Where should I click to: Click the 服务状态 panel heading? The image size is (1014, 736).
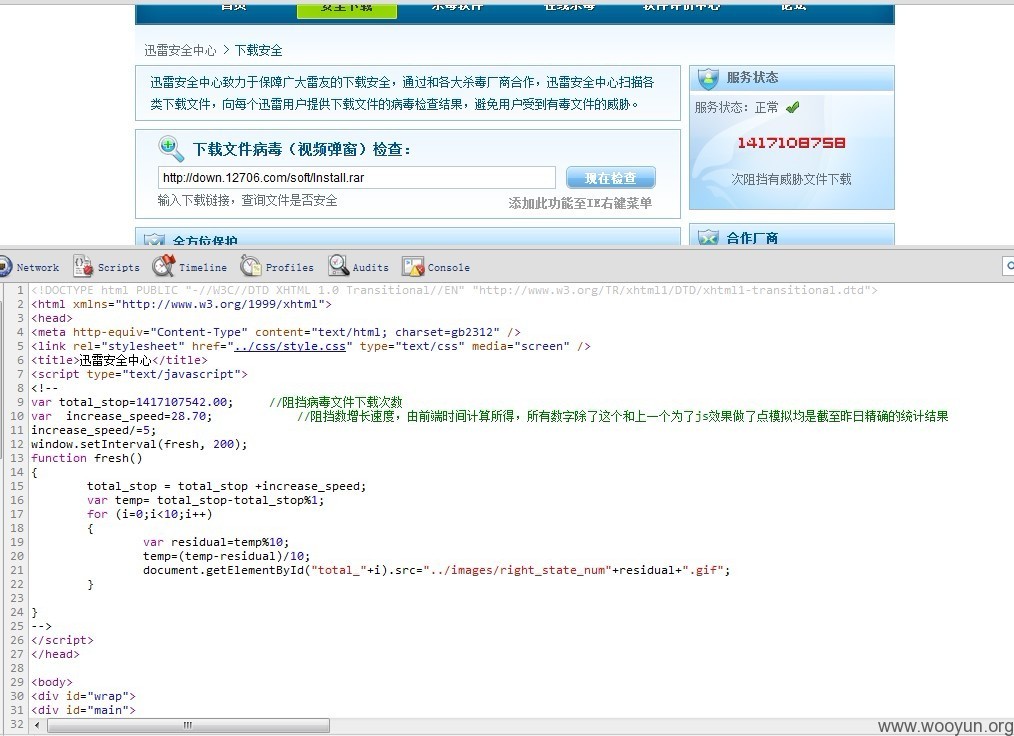coord(752,78)
